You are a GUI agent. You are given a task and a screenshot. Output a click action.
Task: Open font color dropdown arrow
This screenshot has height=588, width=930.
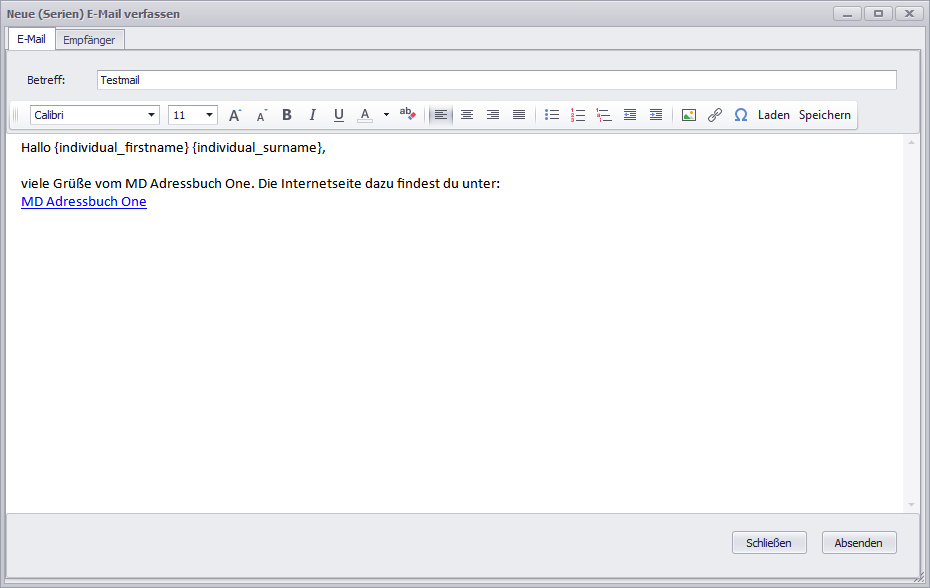(386, 115)
